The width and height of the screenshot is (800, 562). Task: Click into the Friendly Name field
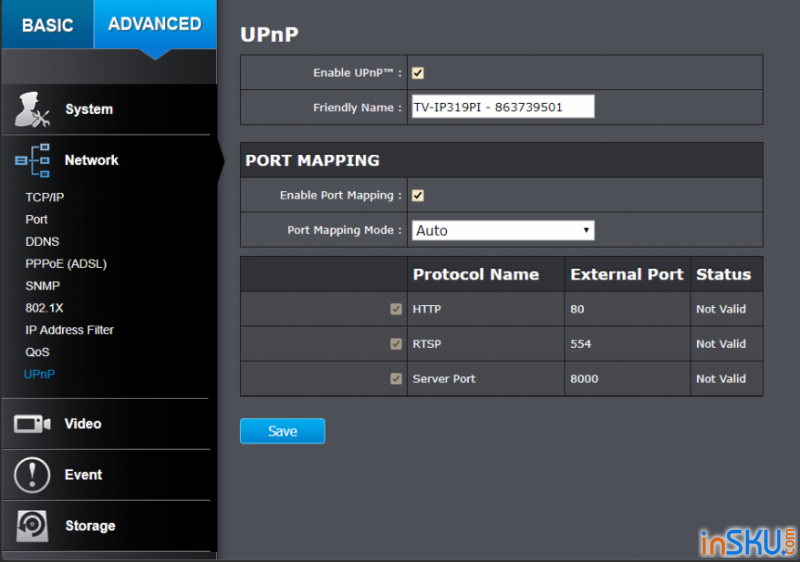pyautogui.click(x=503, y=107)
